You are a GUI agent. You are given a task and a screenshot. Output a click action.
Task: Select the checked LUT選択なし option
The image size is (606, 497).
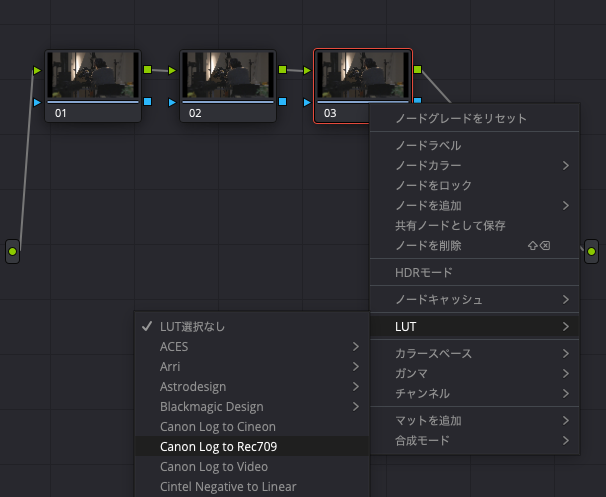point(193,326)
